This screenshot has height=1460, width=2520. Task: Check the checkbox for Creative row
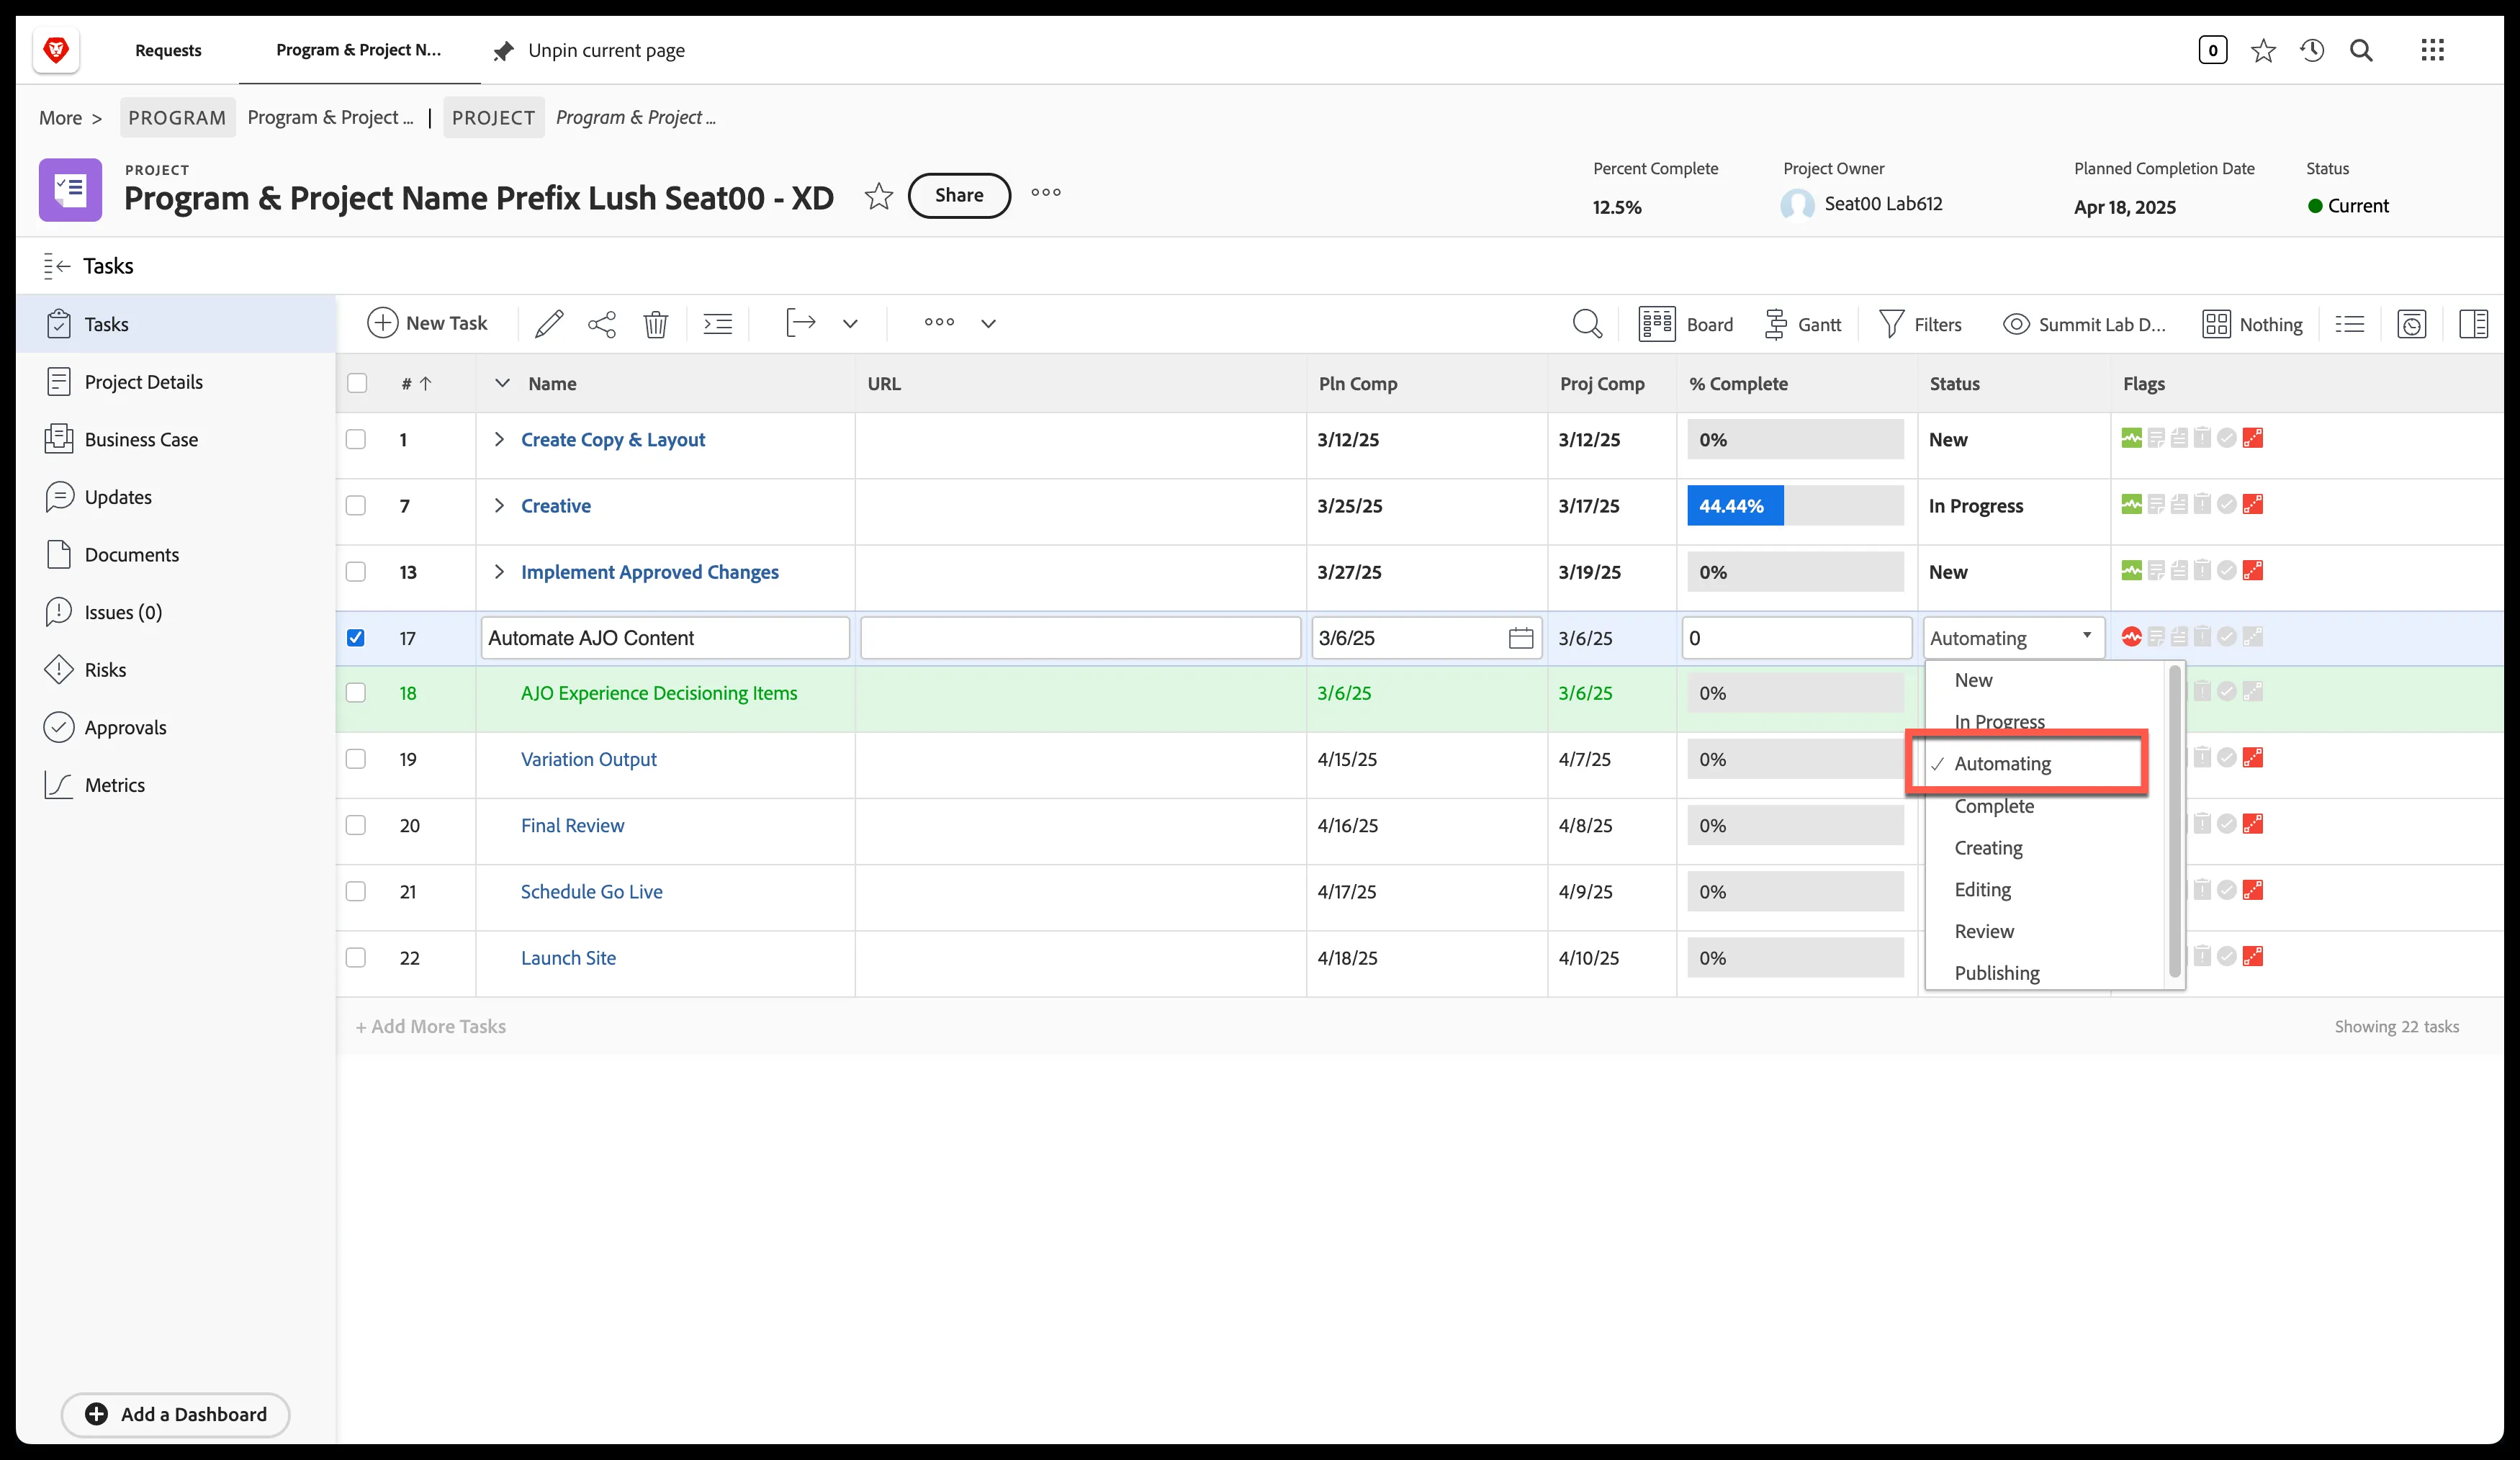pos(356,506)
